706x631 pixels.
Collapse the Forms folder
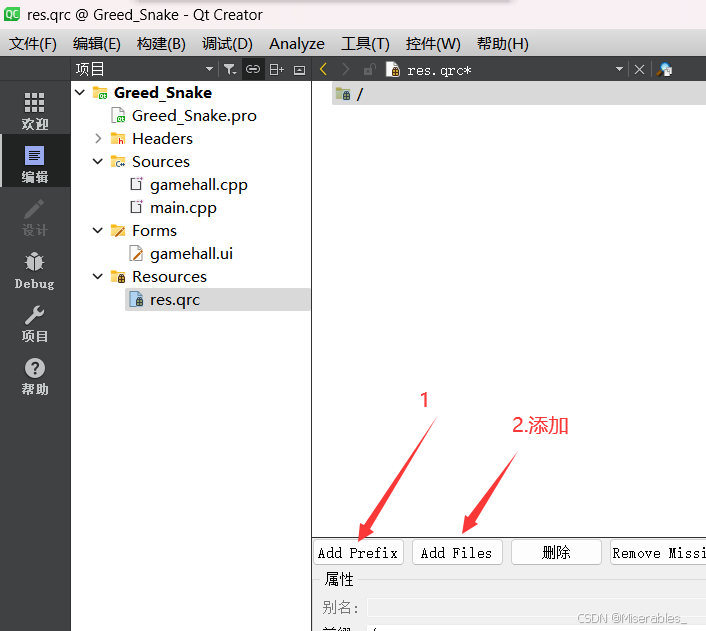pos(98,231)
